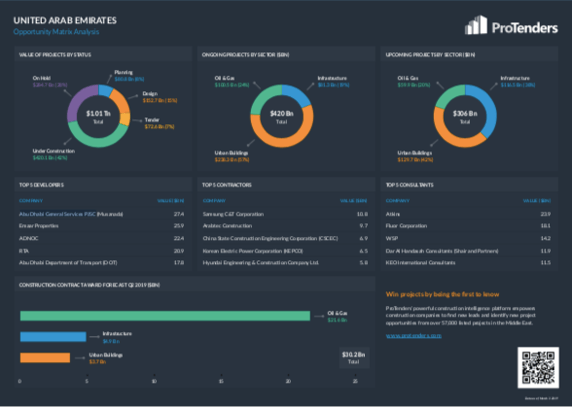Click Infrastructure label in upcoming projects chart
This screenshot has width=572, height=407.
[x=515, y=78]
